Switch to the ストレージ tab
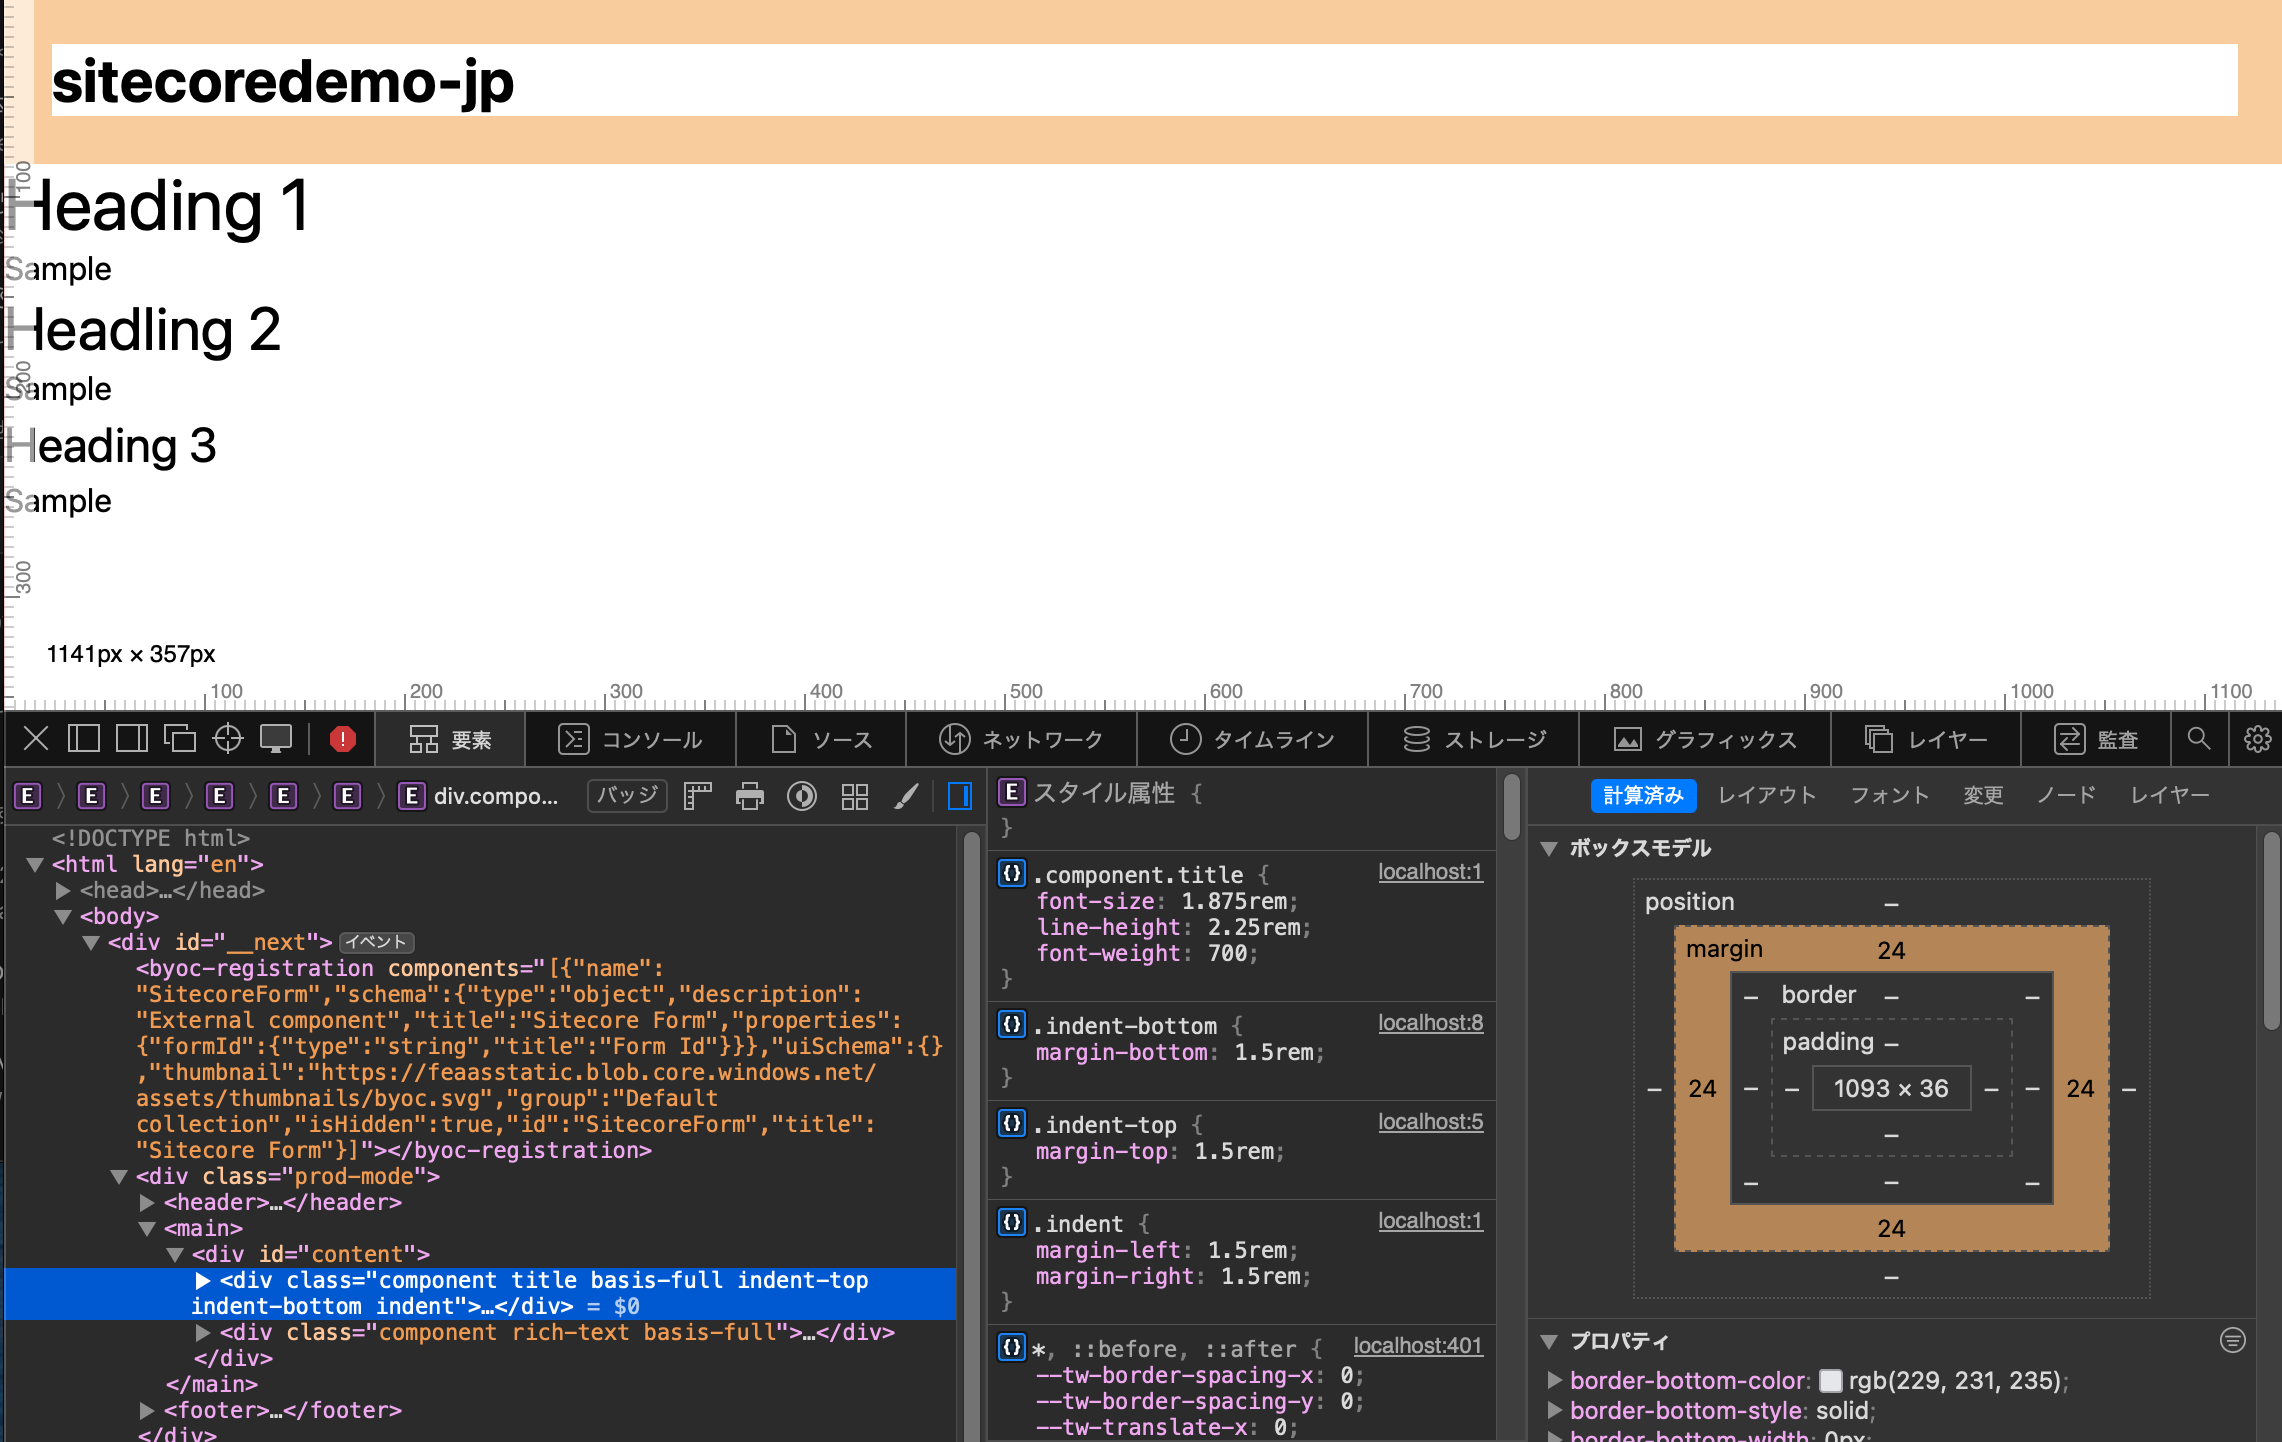This screenshot has height=1442, width=2282. (x=1474, y=739)
